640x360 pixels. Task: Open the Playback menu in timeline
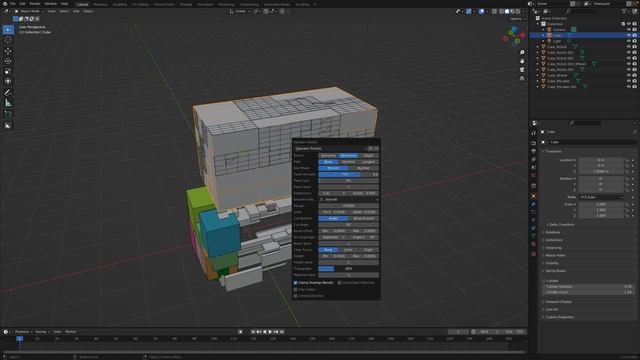click(23, 332)
